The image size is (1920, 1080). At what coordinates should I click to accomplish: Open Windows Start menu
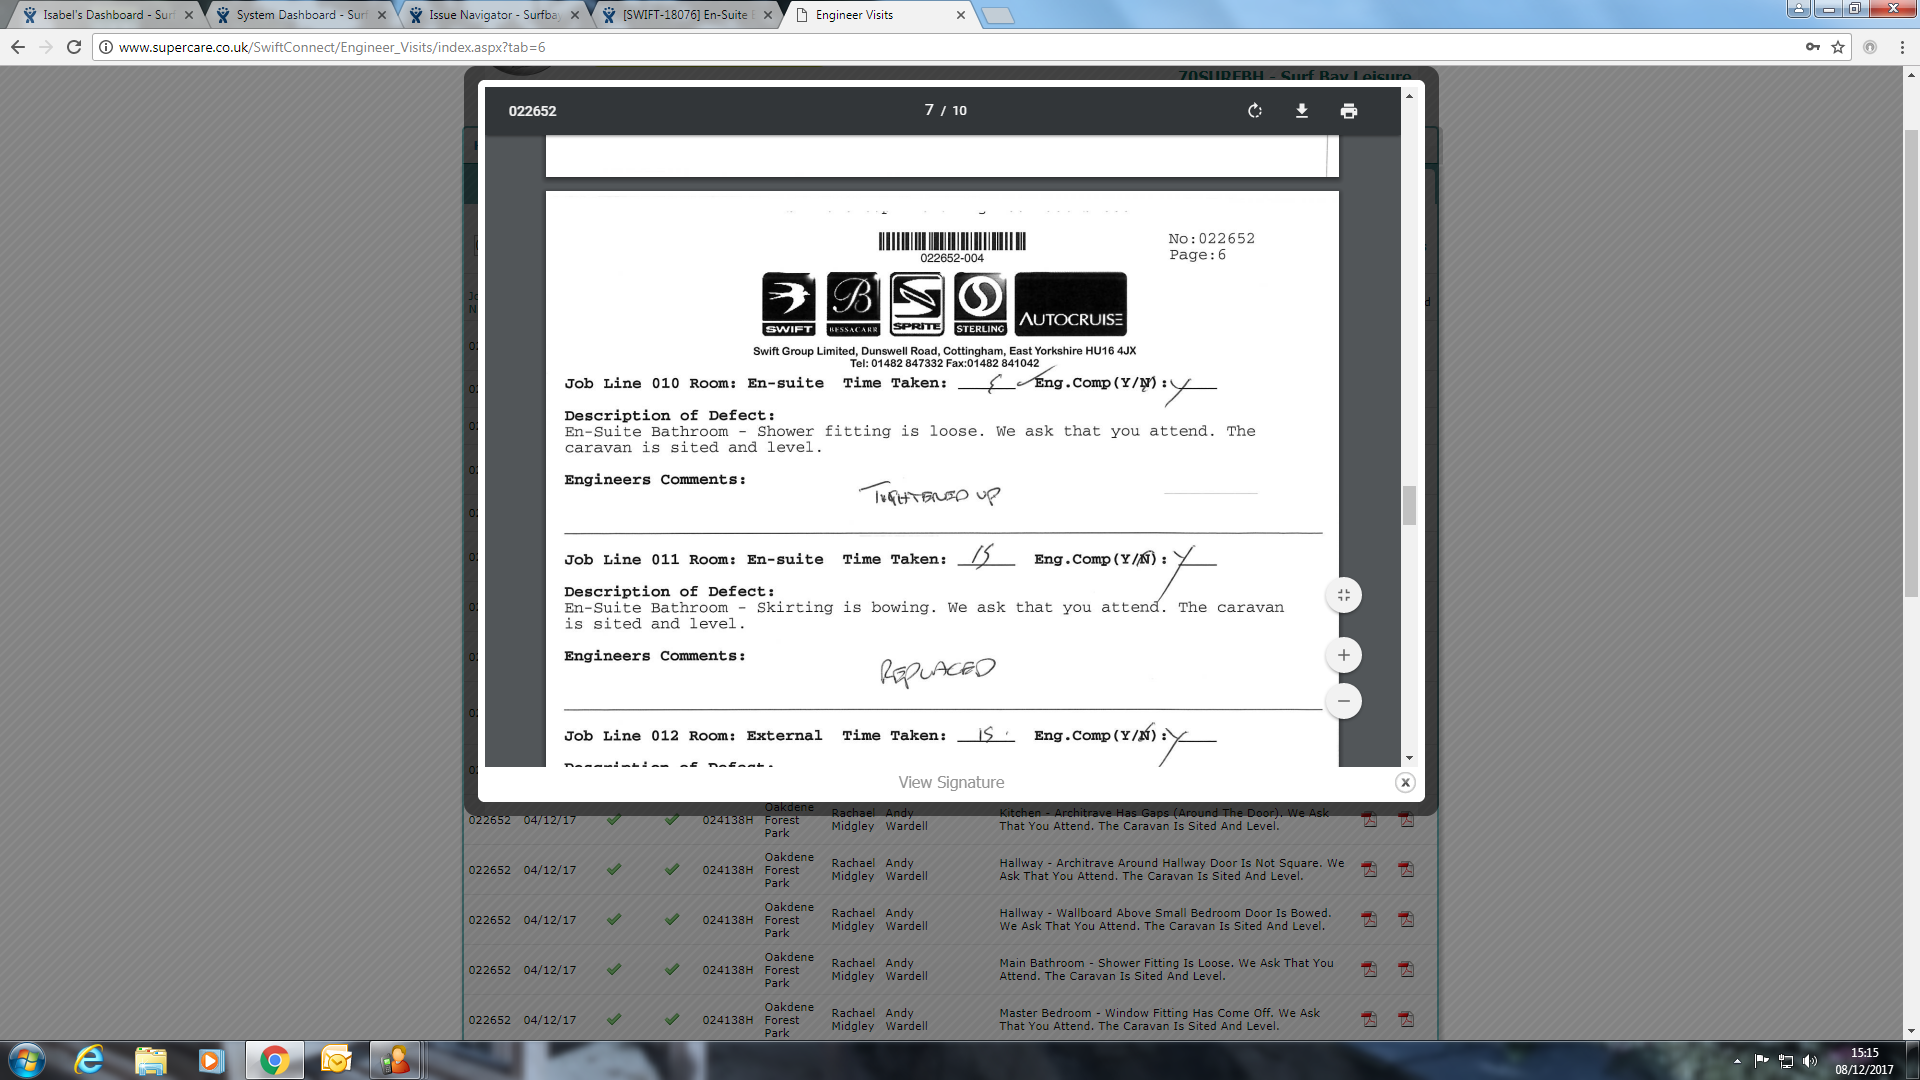coord(26,1060)
